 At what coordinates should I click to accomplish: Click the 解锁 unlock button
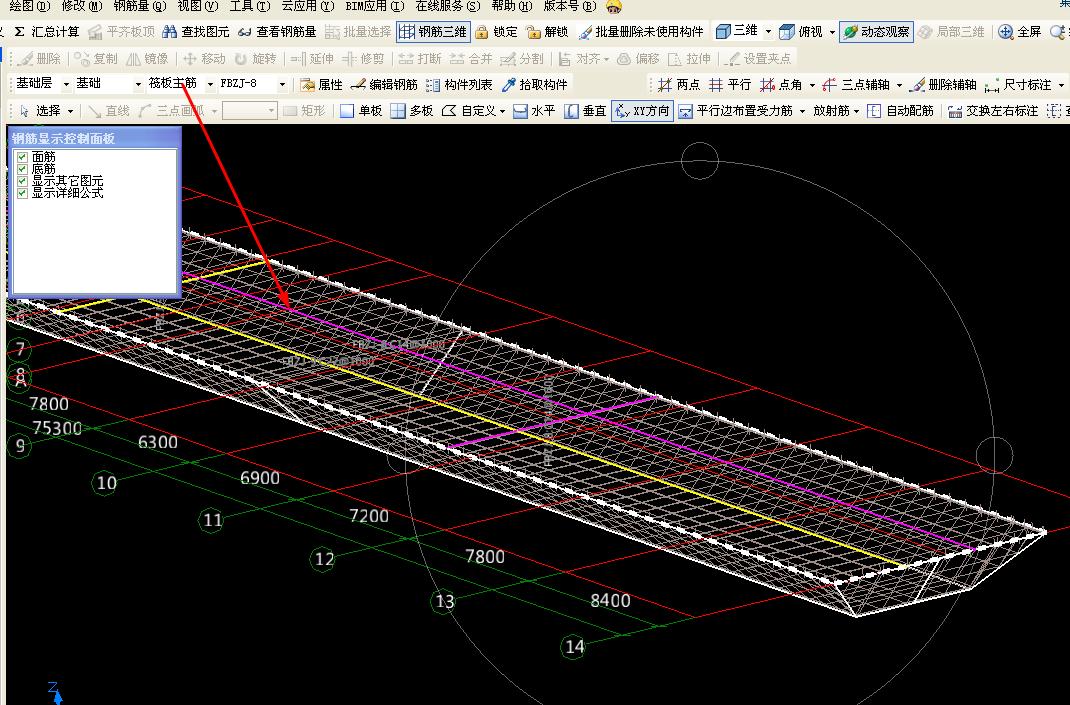pos(547,31)
